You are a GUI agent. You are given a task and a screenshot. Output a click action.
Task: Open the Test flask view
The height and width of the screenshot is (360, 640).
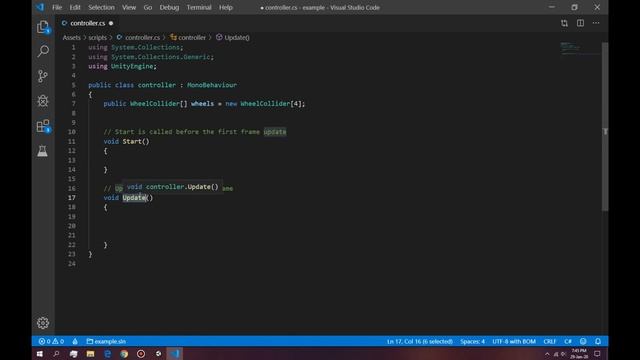pos(42,151)
